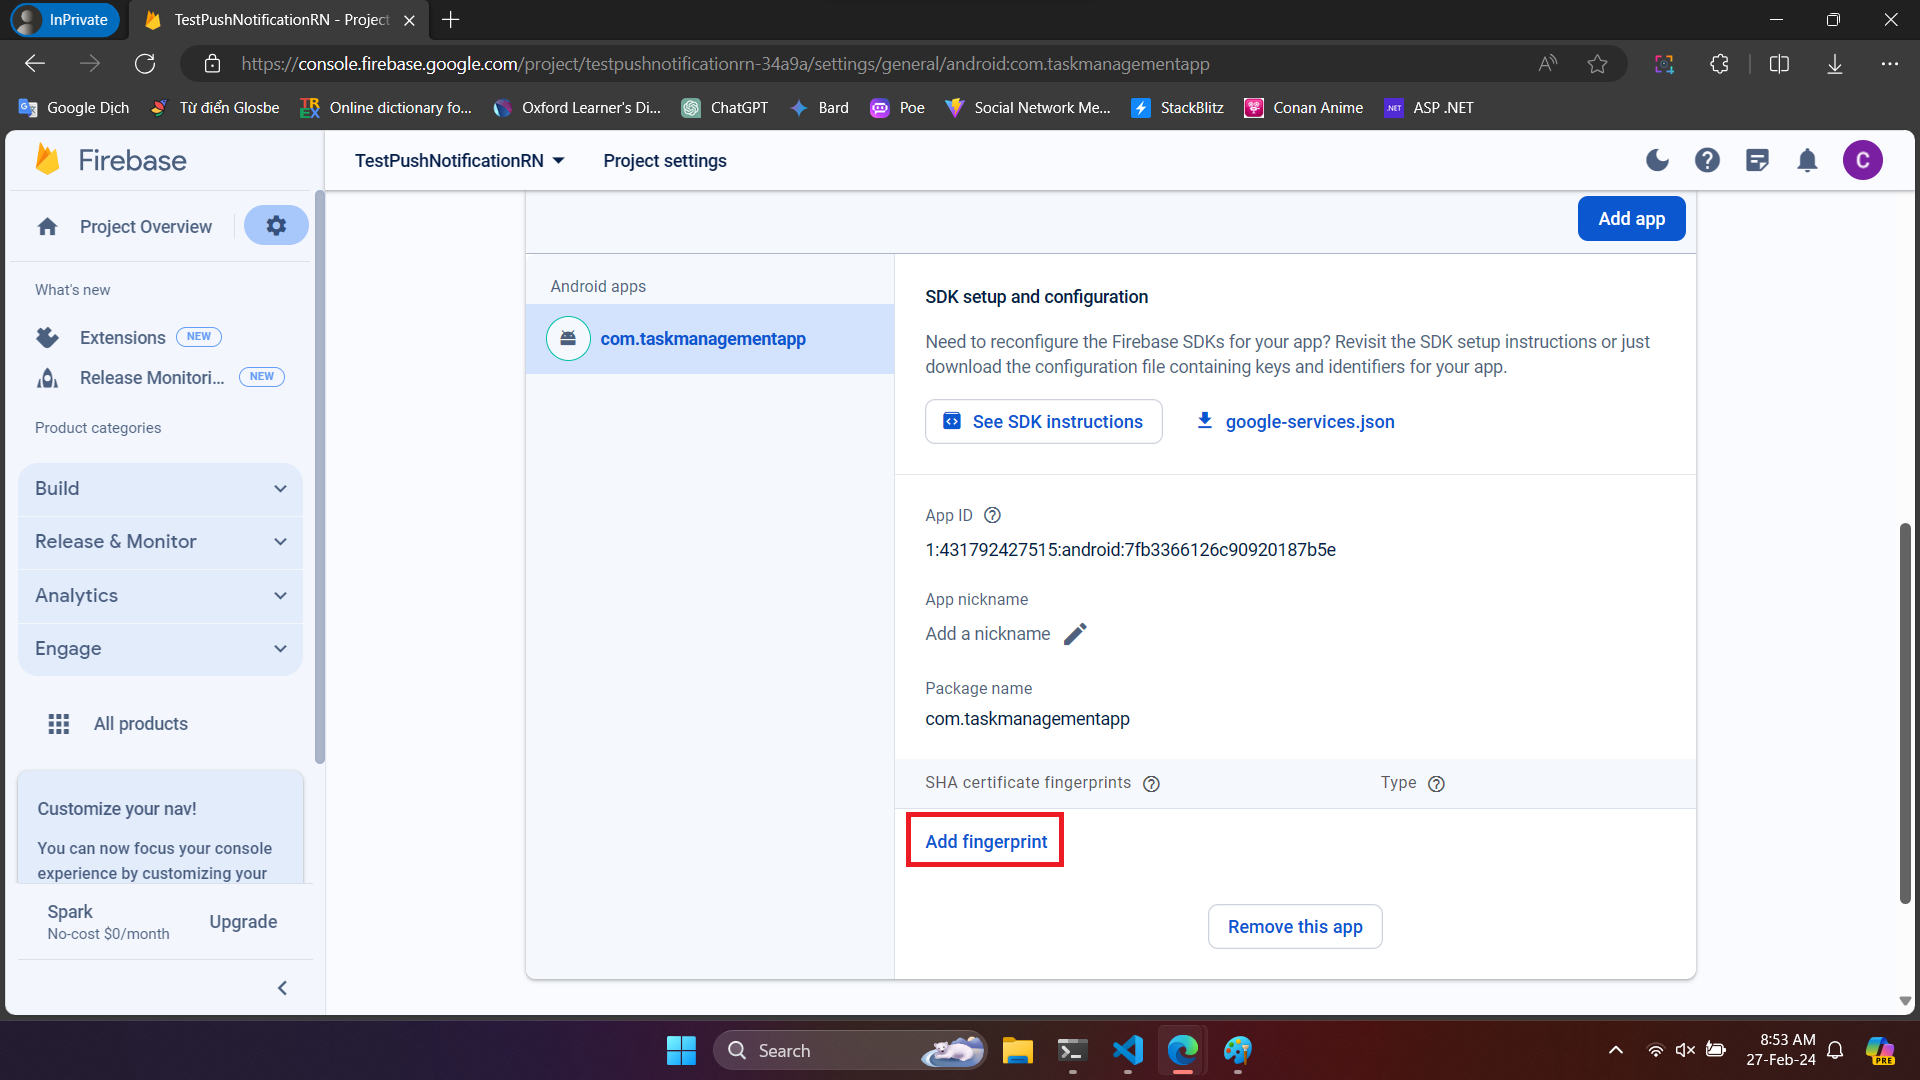
Task: Click the App ID help icon
Action: [x=992, y=515]
